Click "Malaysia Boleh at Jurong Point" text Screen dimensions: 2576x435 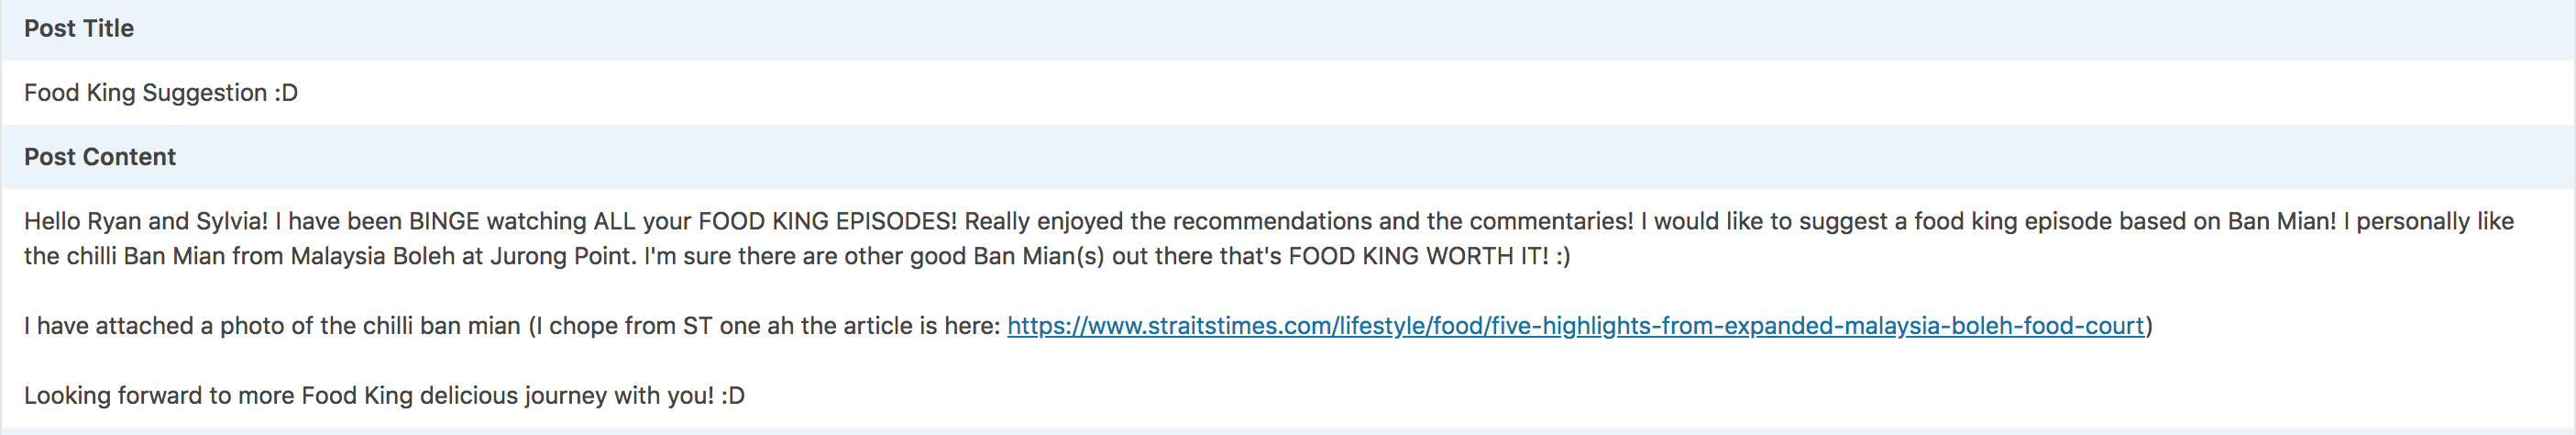pyautogui.click(x=463, y=256)
